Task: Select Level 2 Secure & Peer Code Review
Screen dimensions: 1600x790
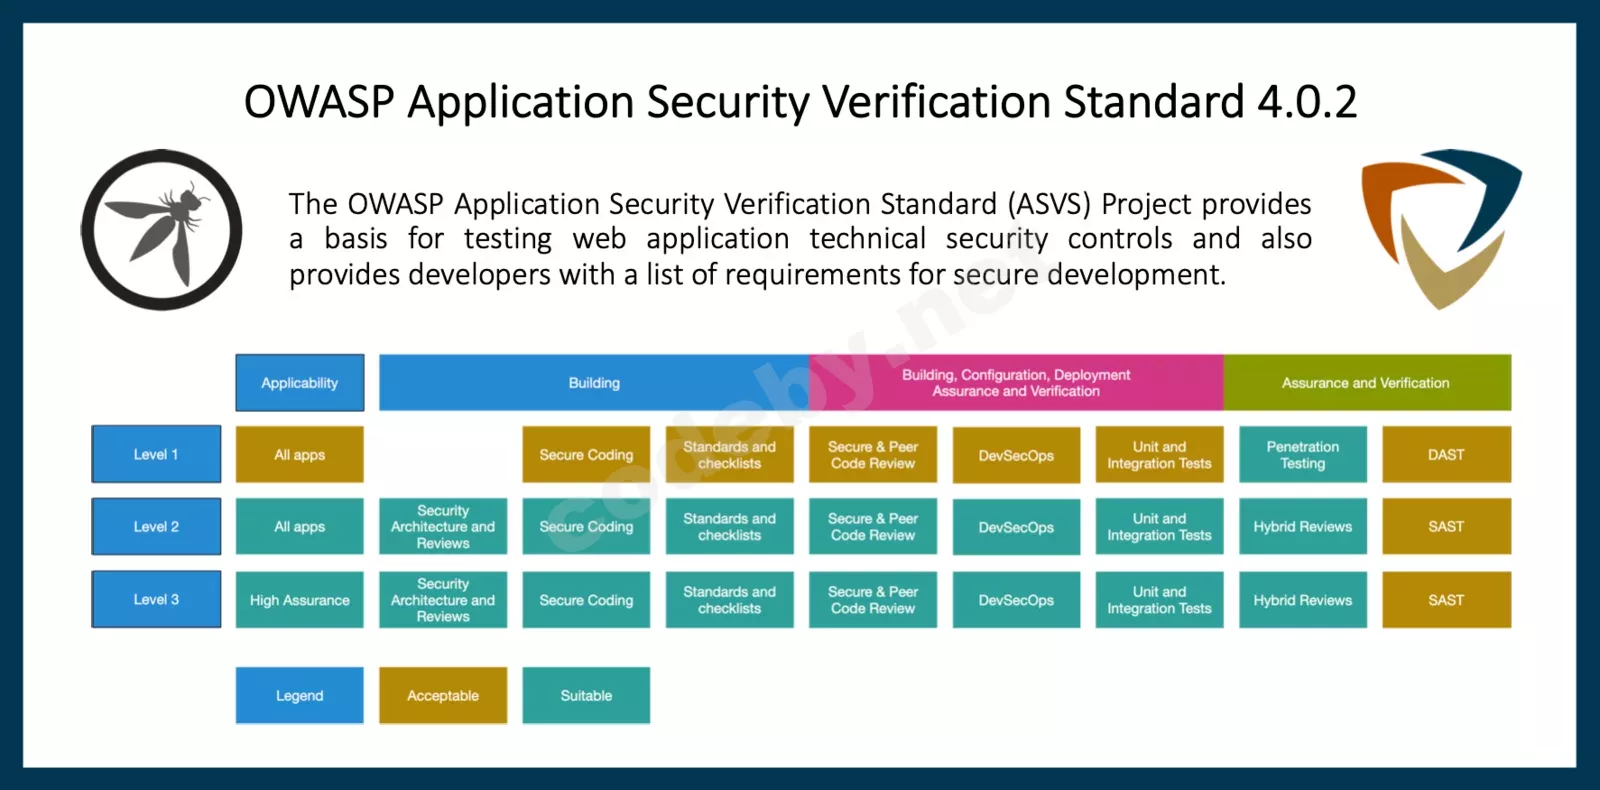Action: (873, 527)
